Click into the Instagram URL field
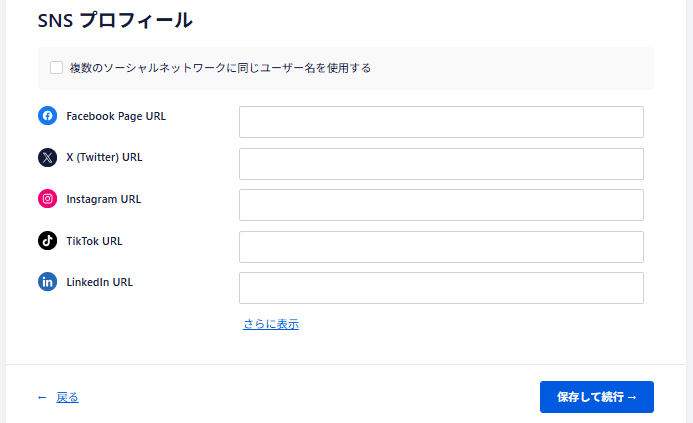 pyautogui.click(x=441, y=205)
